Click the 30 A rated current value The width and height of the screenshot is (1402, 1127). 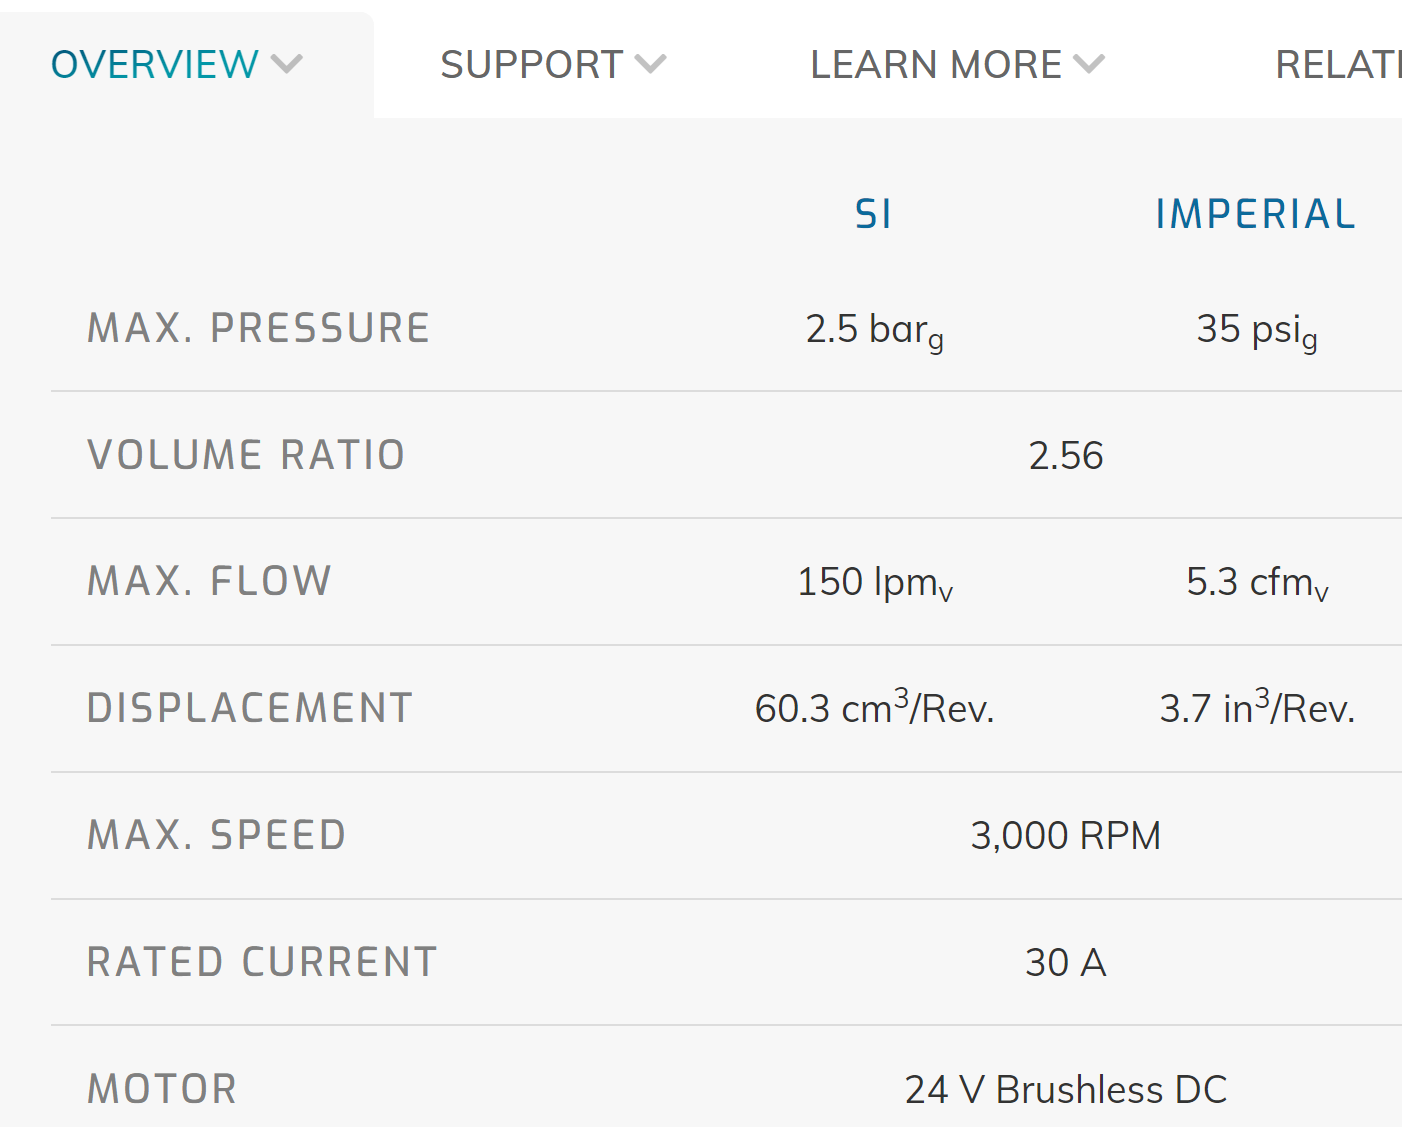click(x=1066, y=963)
